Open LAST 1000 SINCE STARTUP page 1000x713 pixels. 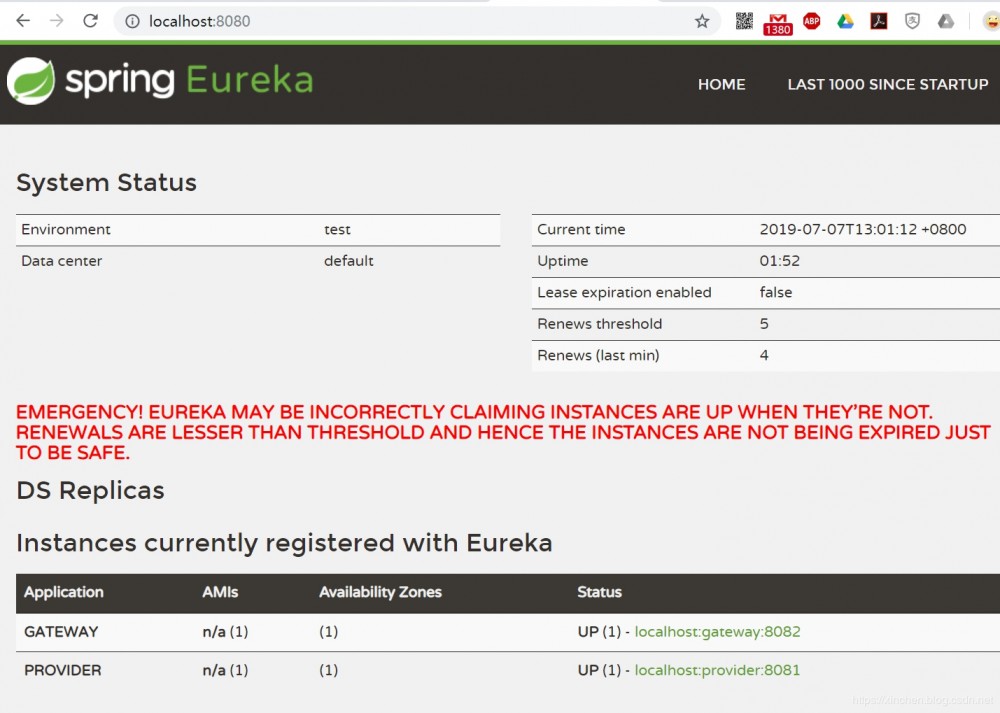coord(888,84)
